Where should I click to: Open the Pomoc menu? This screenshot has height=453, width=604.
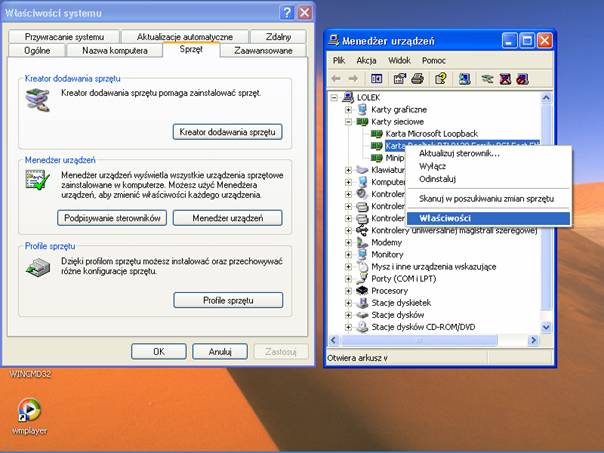point(434,60)
